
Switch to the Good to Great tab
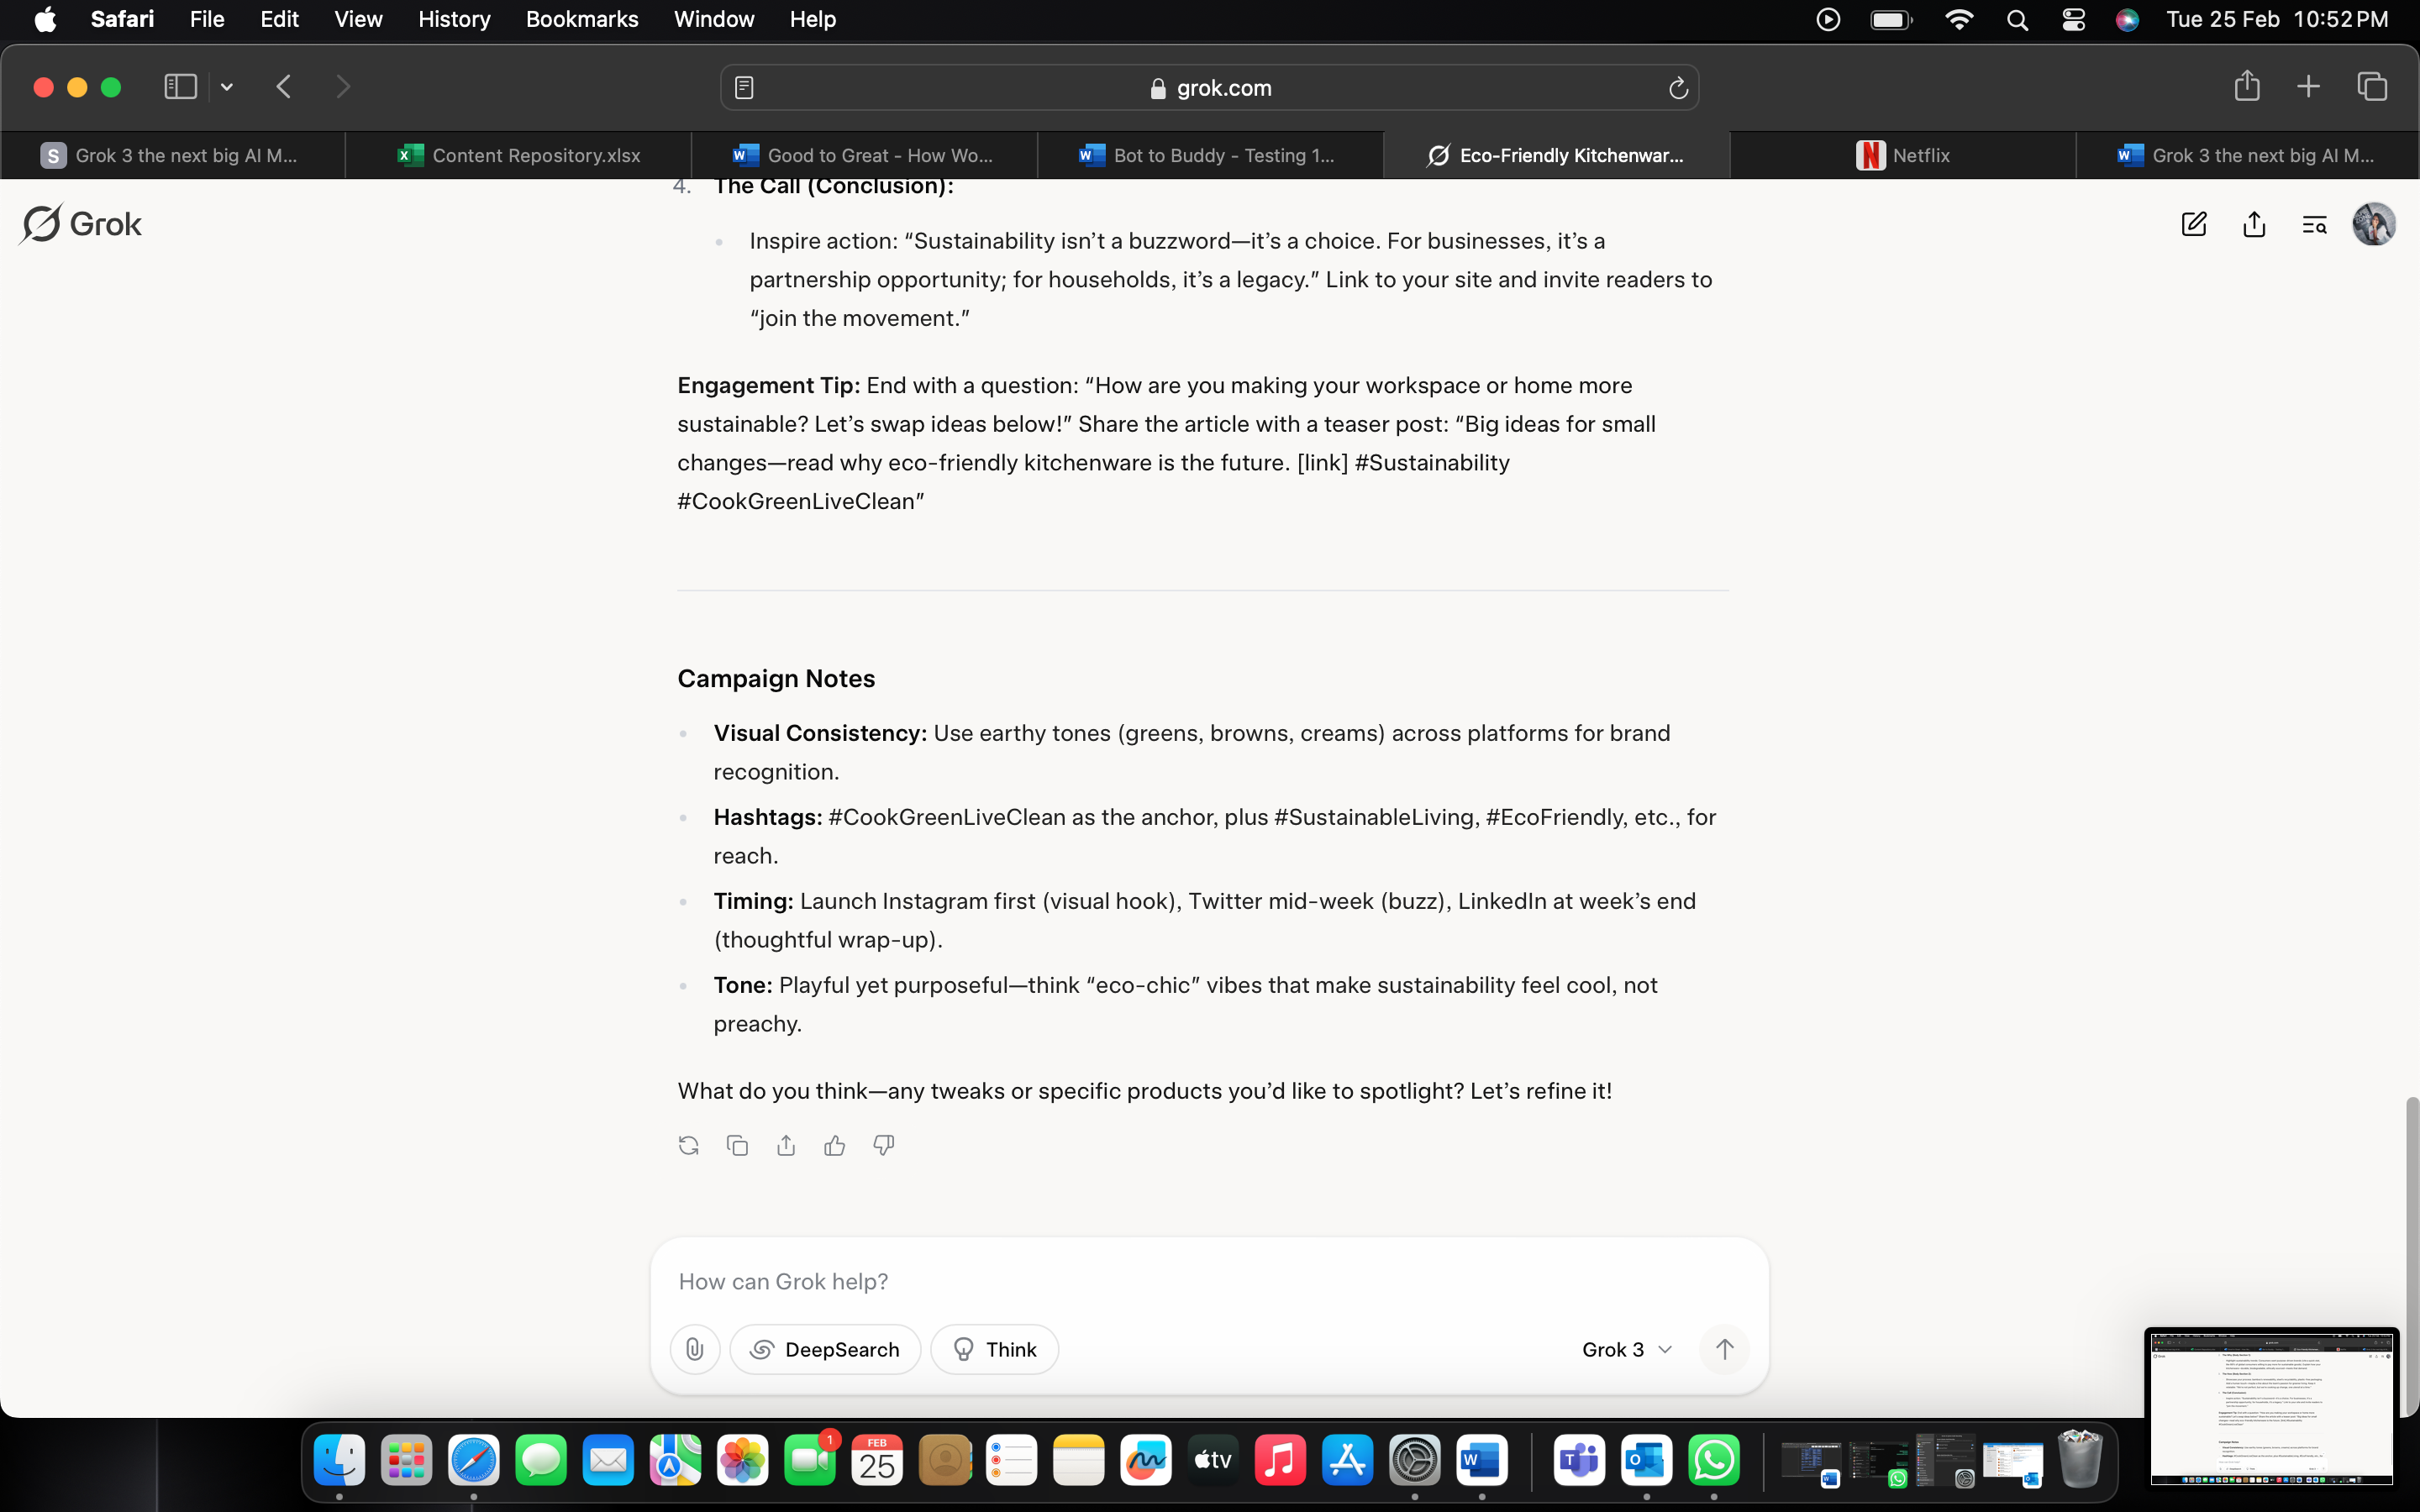tap(864, 155)
